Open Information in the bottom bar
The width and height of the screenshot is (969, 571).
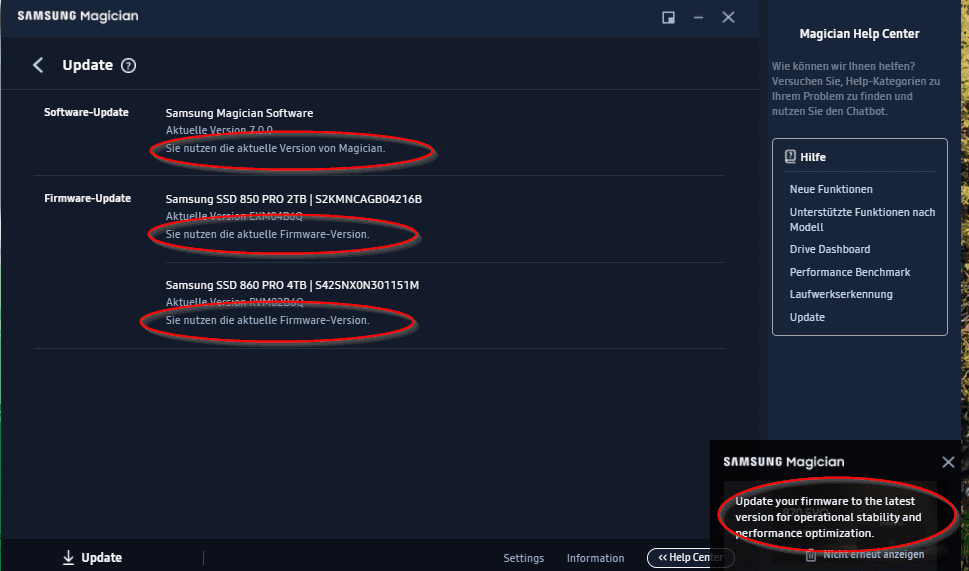click(595, 558)
